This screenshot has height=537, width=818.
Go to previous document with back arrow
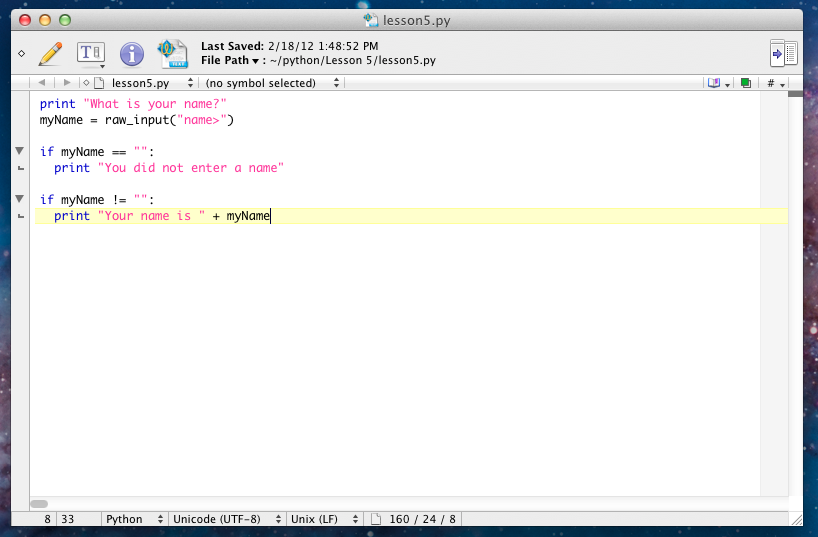point(42,83)
